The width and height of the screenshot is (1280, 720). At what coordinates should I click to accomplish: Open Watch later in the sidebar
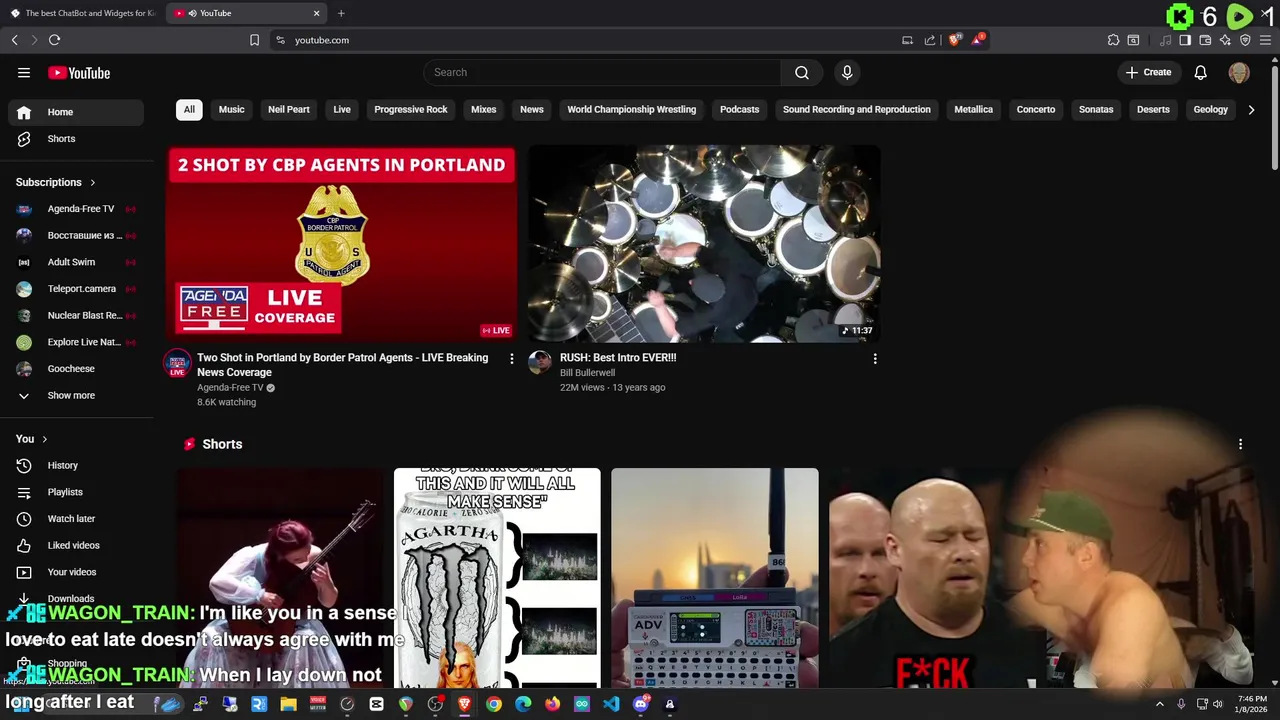76,519
